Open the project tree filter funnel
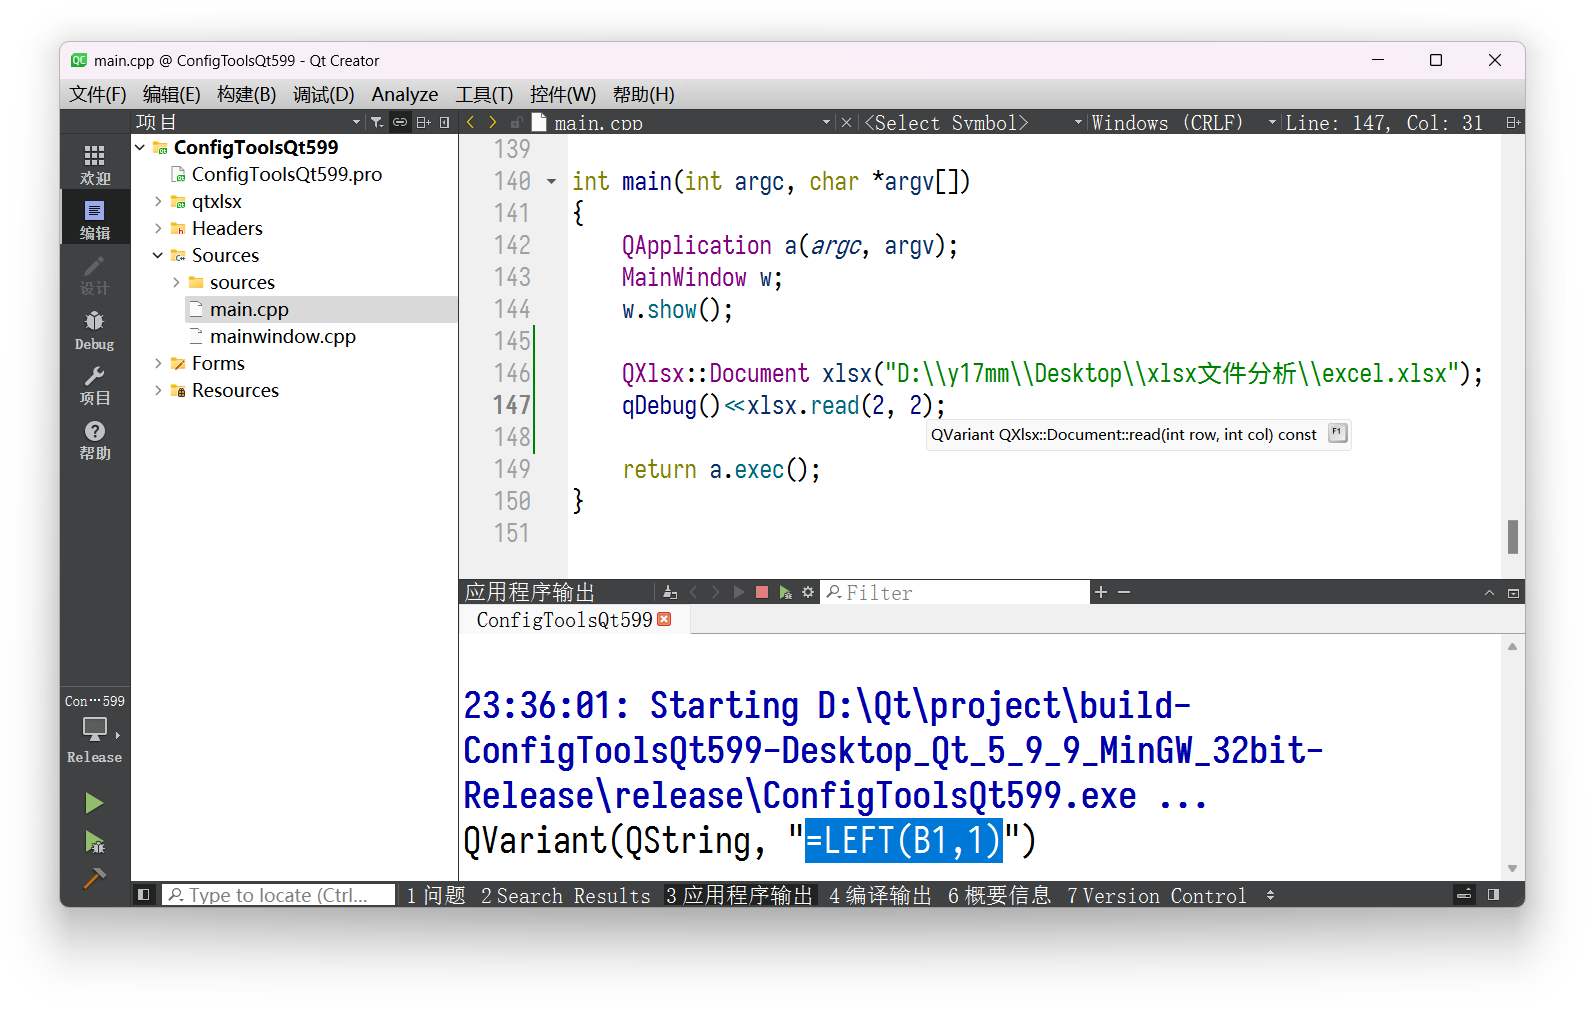 tap(377, 122)
